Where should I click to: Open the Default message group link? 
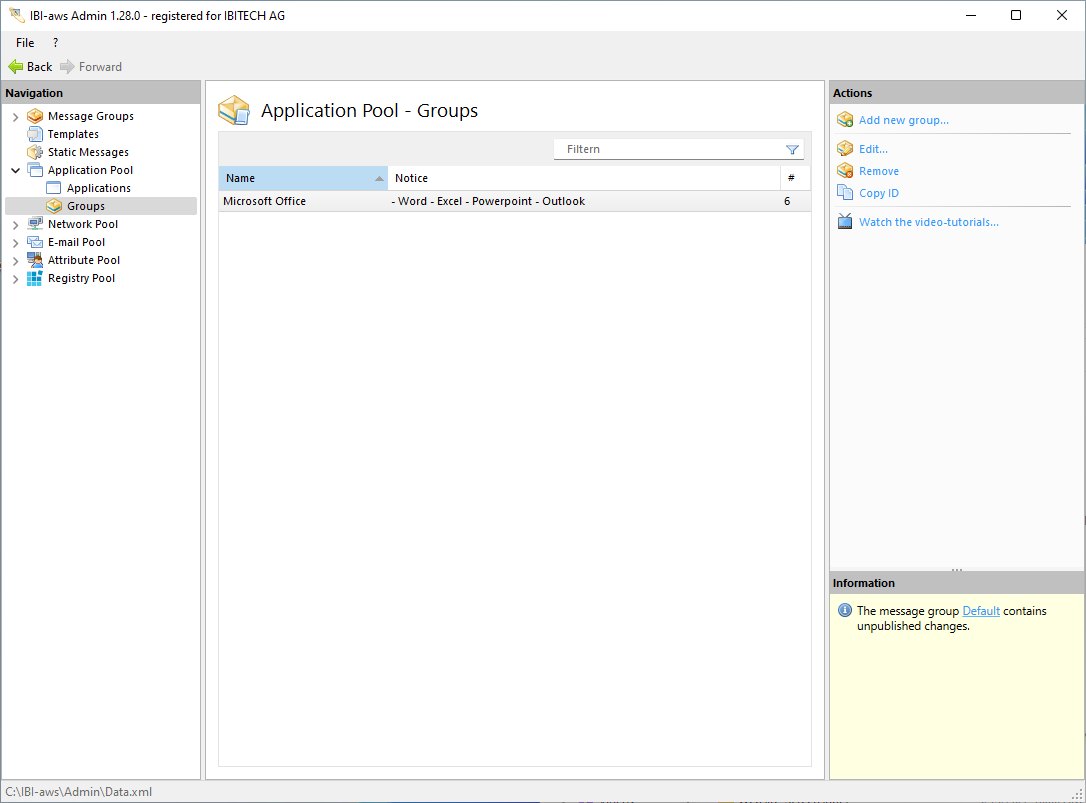tap(980, 611)
